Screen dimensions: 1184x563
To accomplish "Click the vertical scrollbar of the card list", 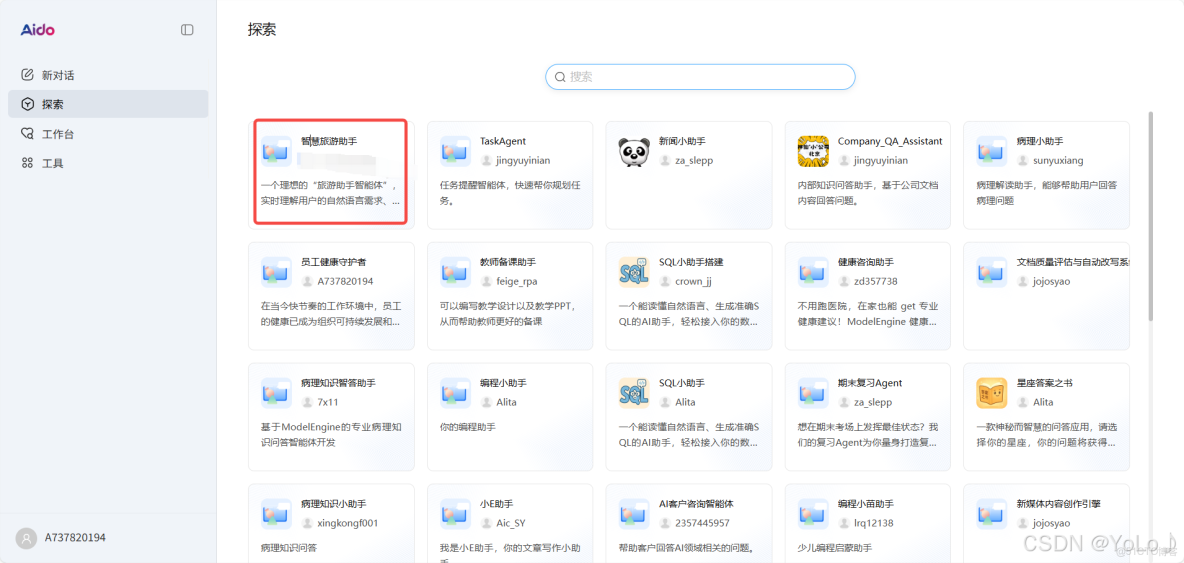I will coord(1151,215).
